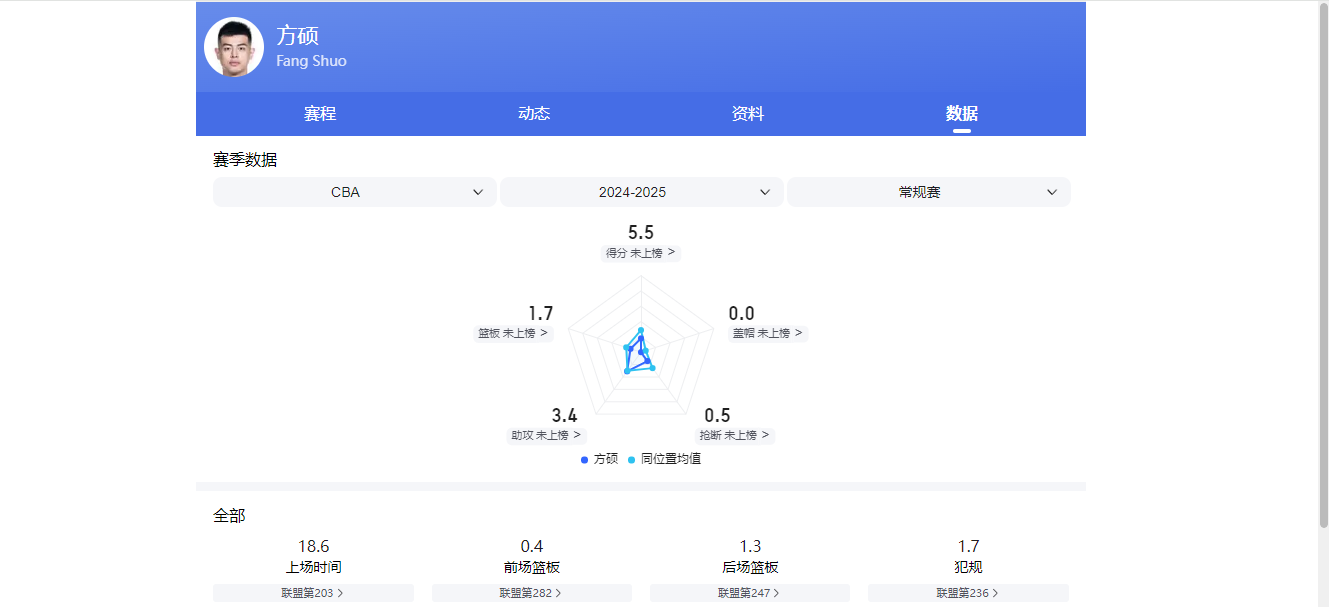
Task: Toggle the 方硕 legend series
Action: (598, 458)
